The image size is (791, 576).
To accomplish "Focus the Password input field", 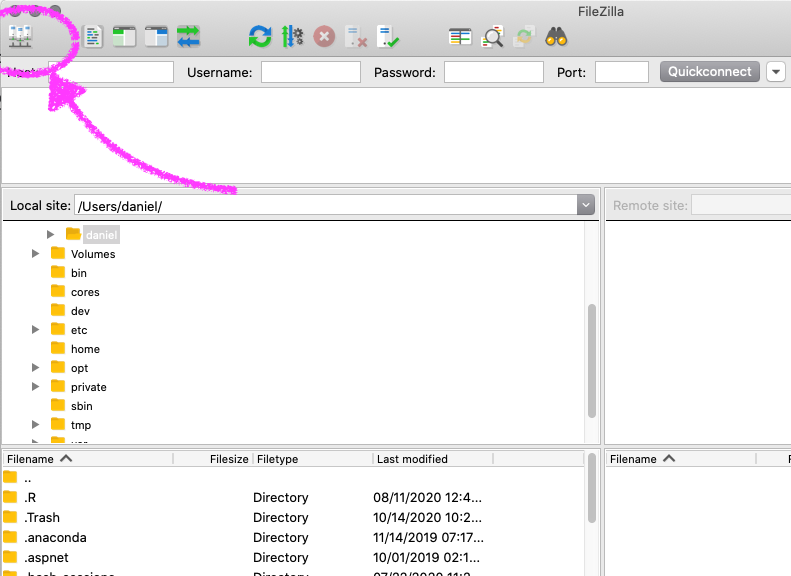I will point(494,72).
